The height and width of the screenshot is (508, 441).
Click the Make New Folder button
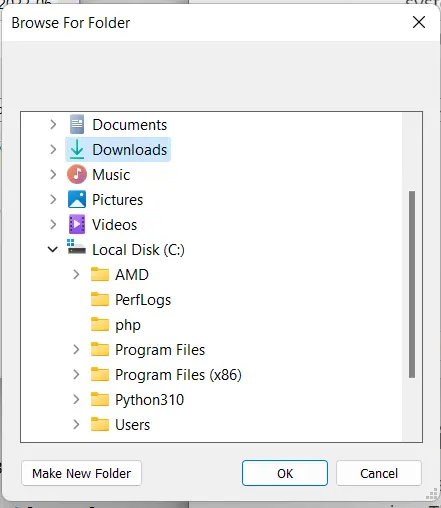[81, 473]
